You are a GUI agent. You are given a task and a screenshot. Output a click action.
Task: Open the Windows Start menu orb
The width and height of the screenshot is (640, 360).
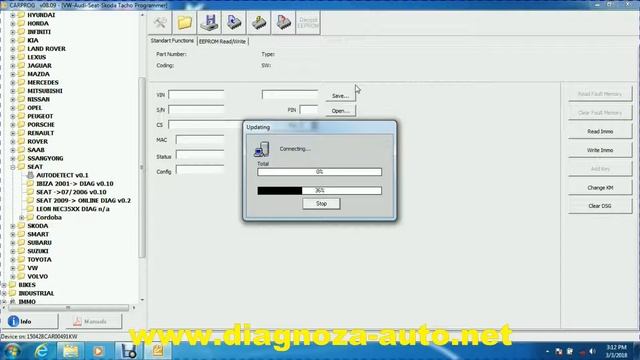tap(12, 351)
